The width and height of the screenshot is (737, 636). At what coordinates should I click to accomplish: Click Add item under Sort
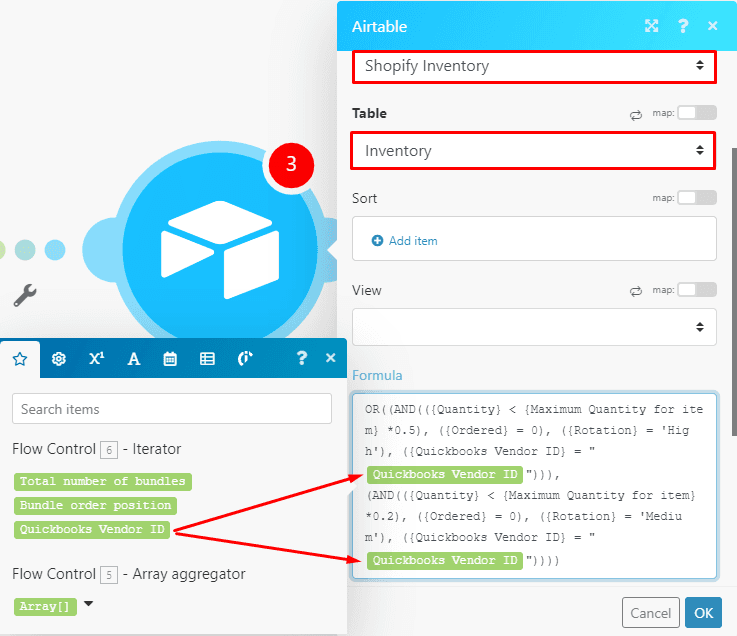coord(405,241)
